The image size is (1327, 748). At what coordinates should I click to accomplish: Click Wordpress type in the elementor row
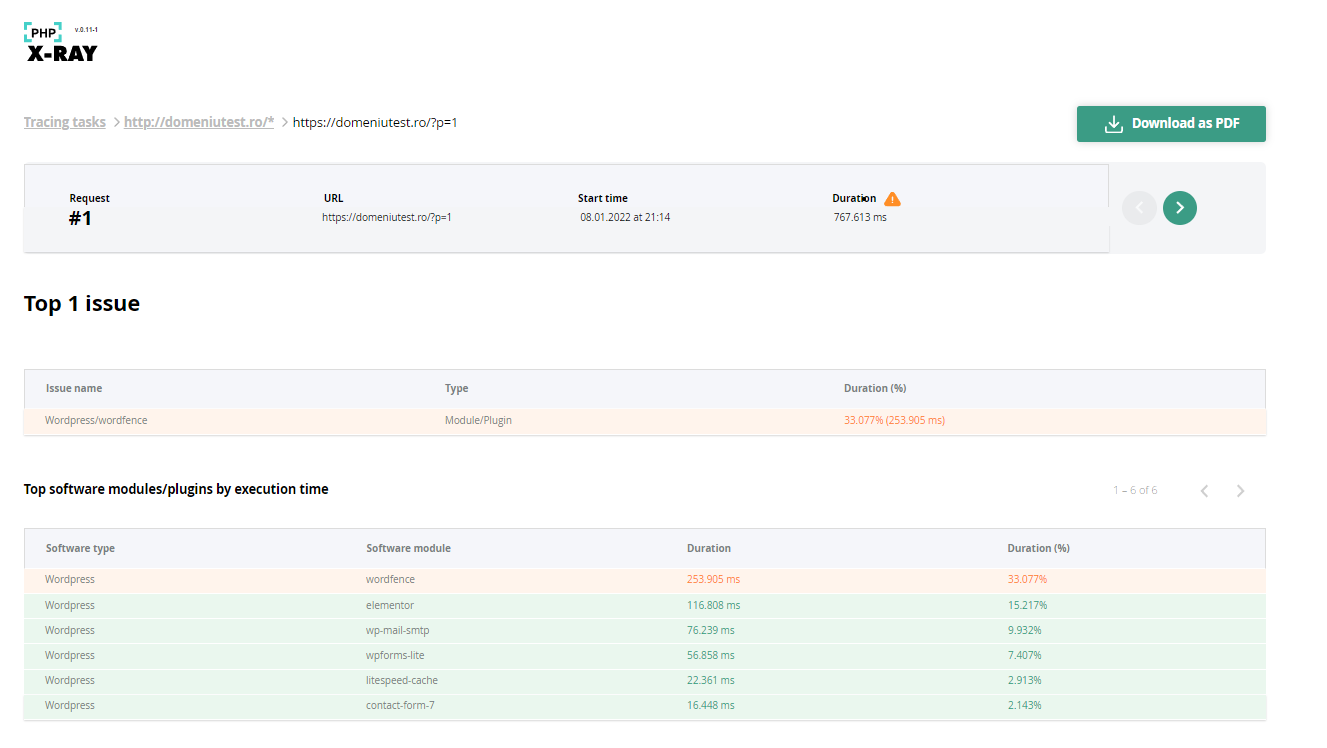(x=70, y=605)
